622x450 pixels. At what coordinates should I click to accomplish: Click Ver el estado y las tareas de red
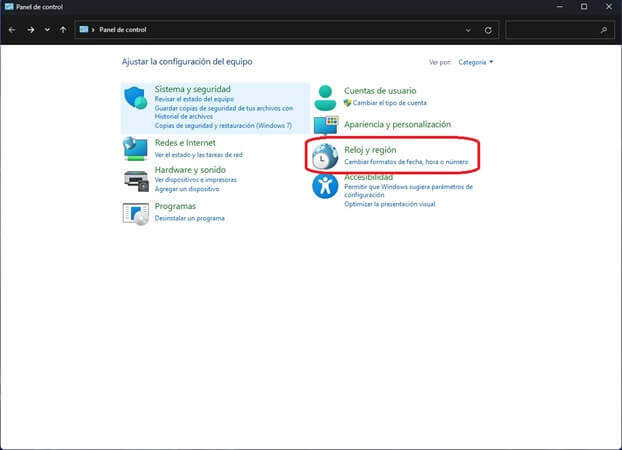click(198, 155)
